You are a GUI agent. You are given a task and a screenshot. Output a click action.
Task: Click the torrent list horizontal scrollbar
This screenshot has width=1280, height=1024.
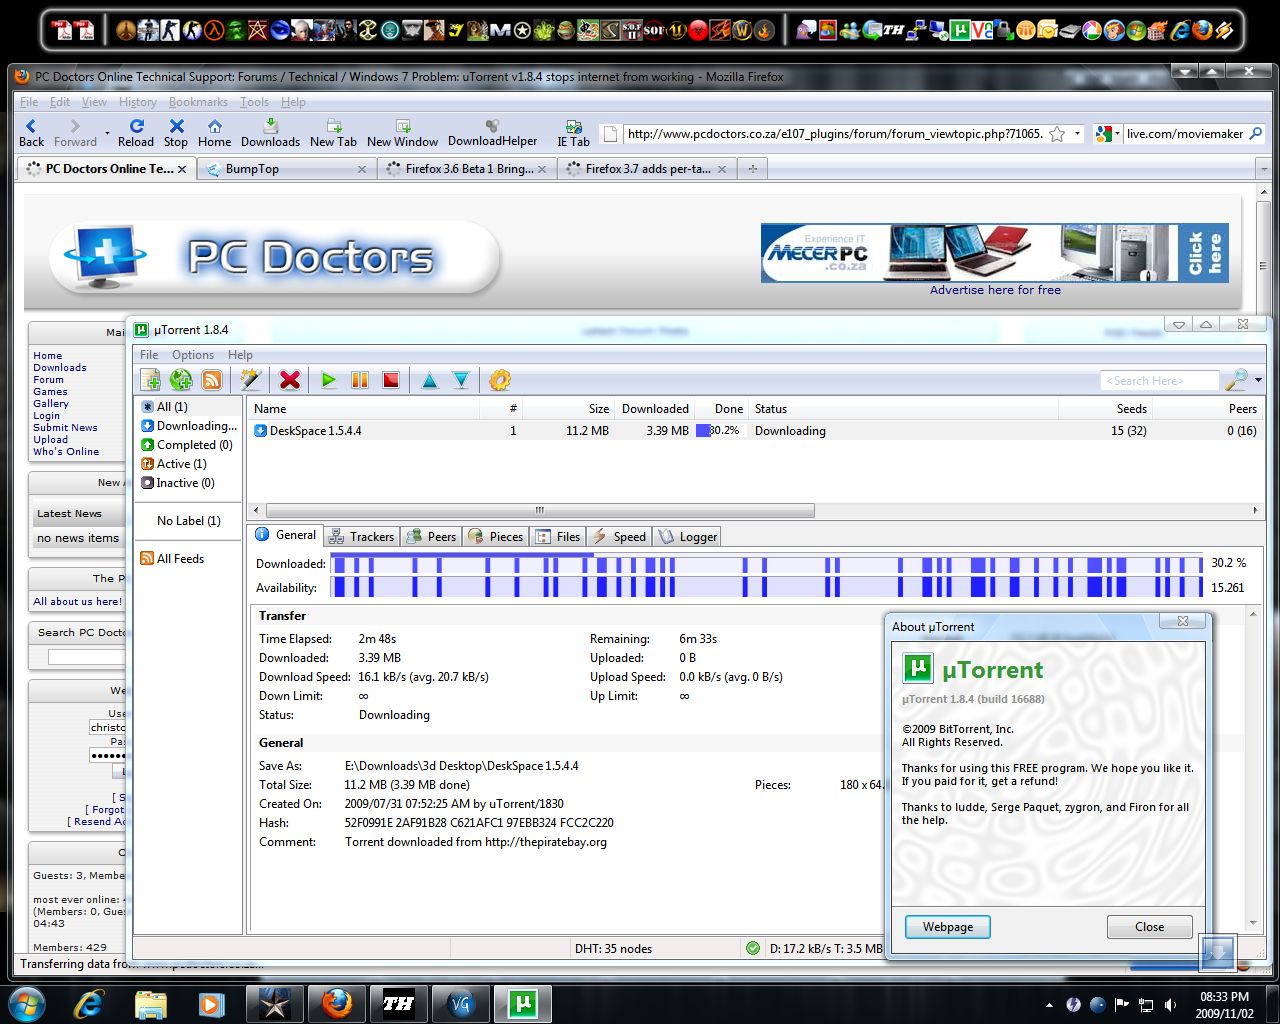point(540,510)
